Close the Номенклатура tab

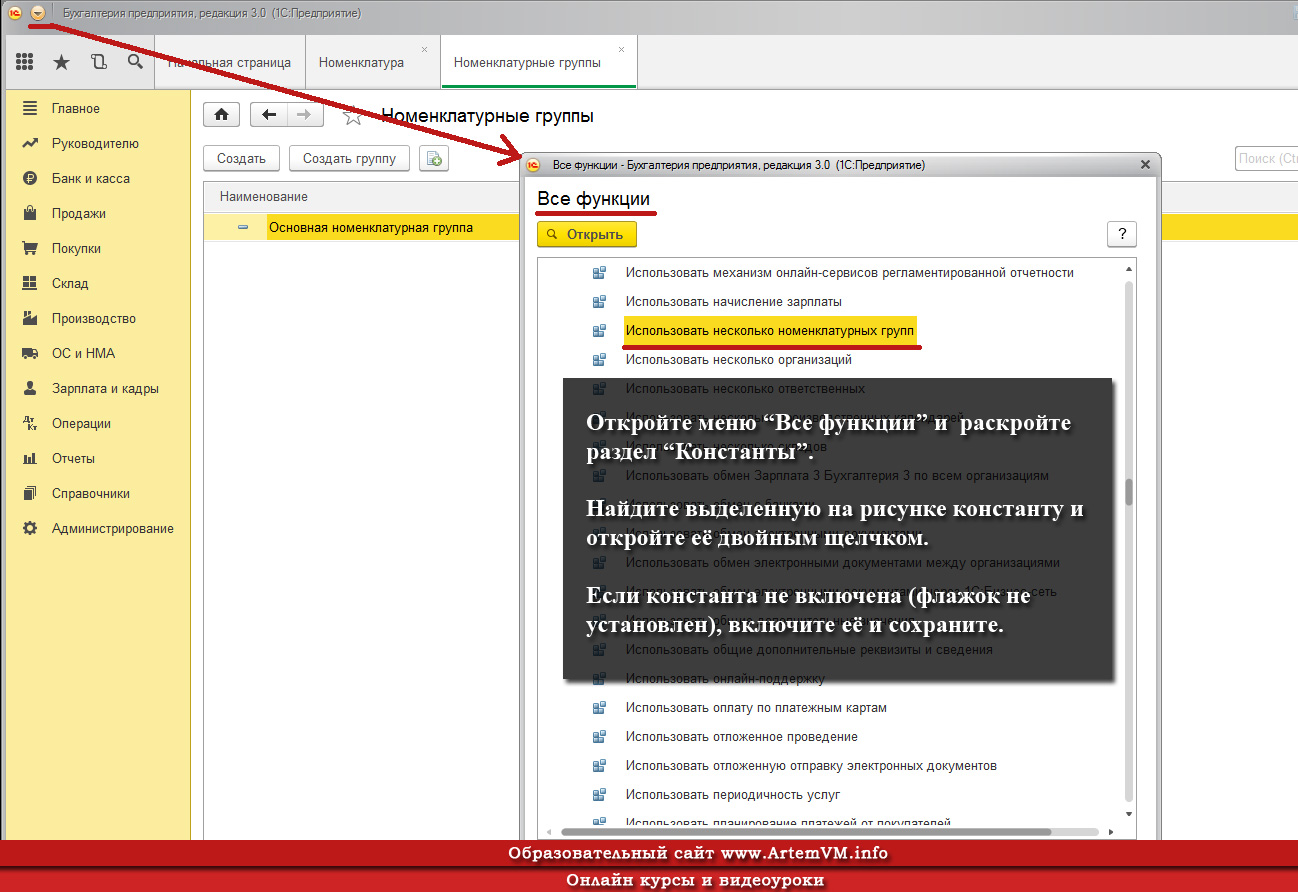pos(424,49)
